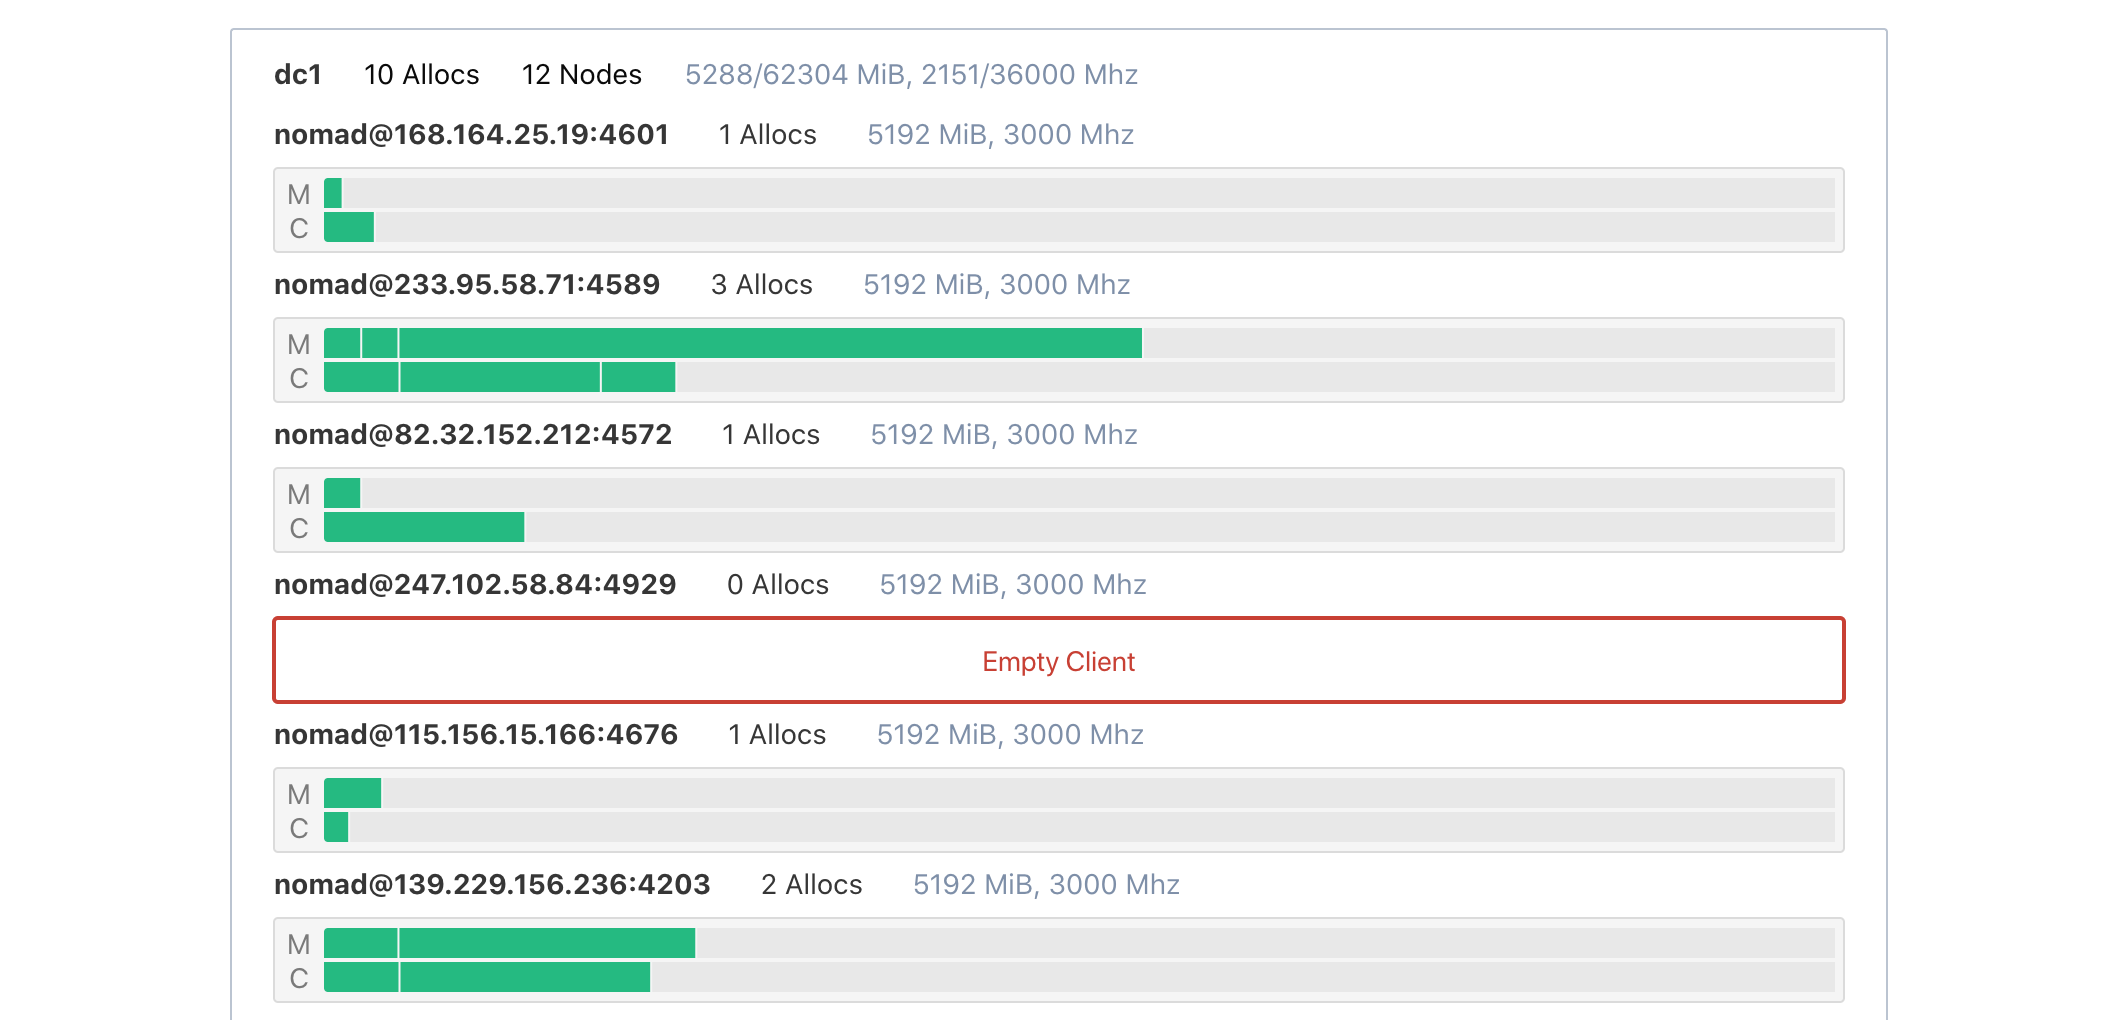Select CPU allocation of node 115.156.15.166
The height and width of the screenshot is (1020, 2128).
336,827
